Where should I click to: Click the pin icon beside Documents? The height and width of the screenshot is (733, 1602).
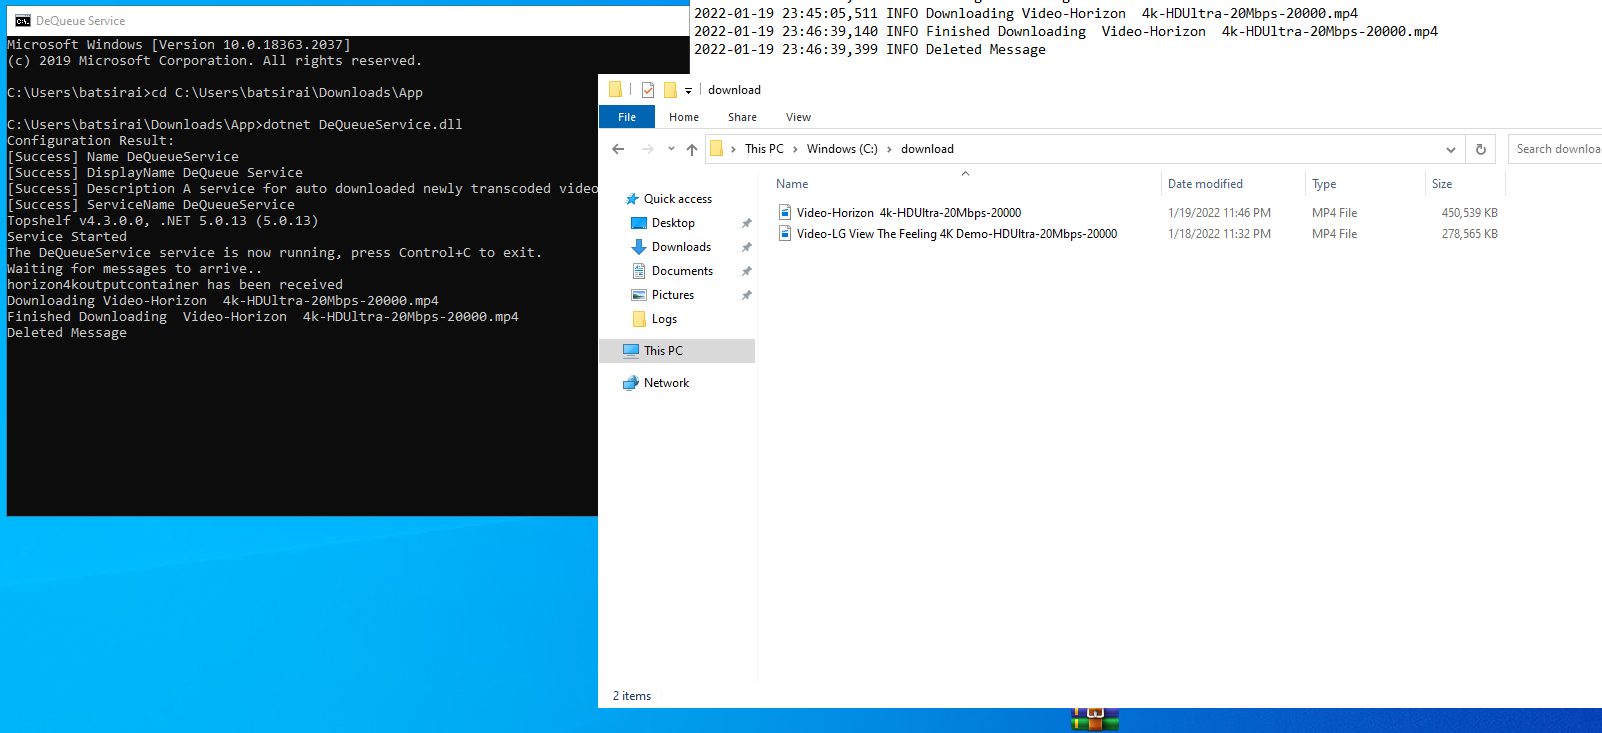coord(746,271)
